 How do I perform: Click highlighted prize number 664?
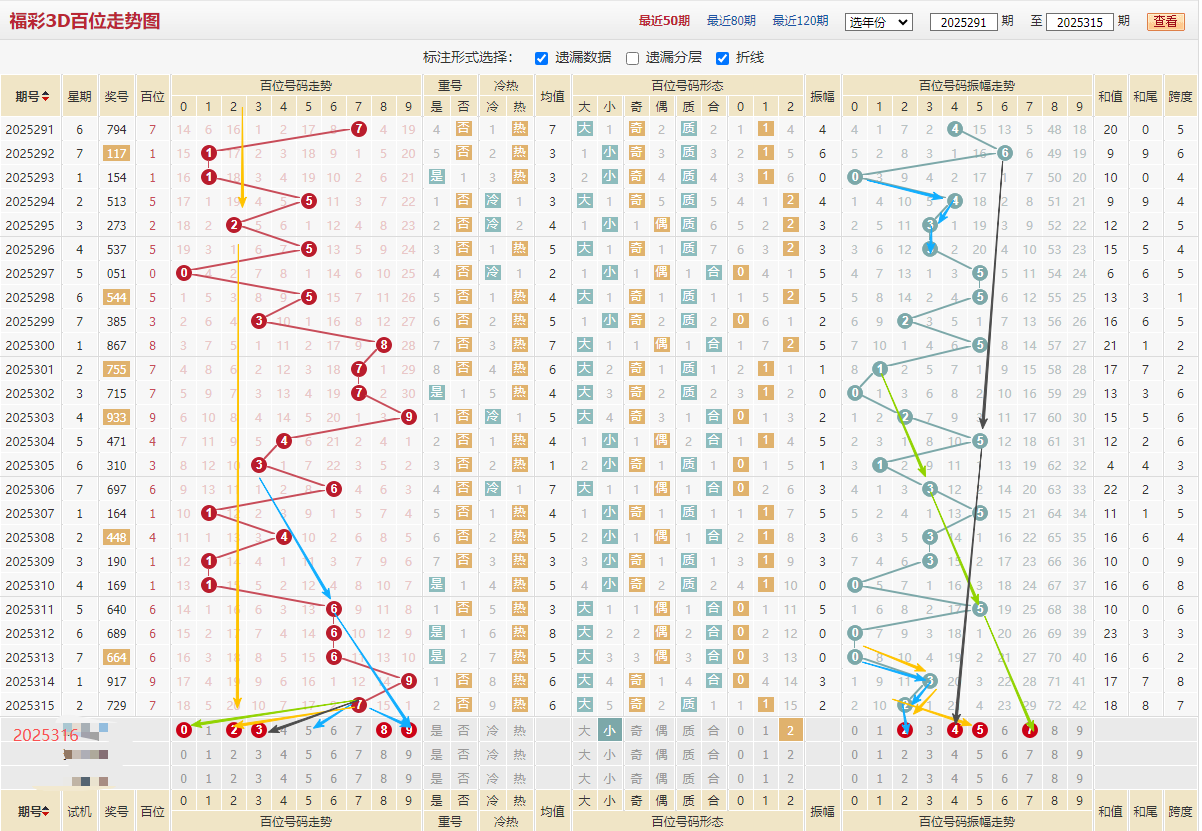(x=116, y=657)
